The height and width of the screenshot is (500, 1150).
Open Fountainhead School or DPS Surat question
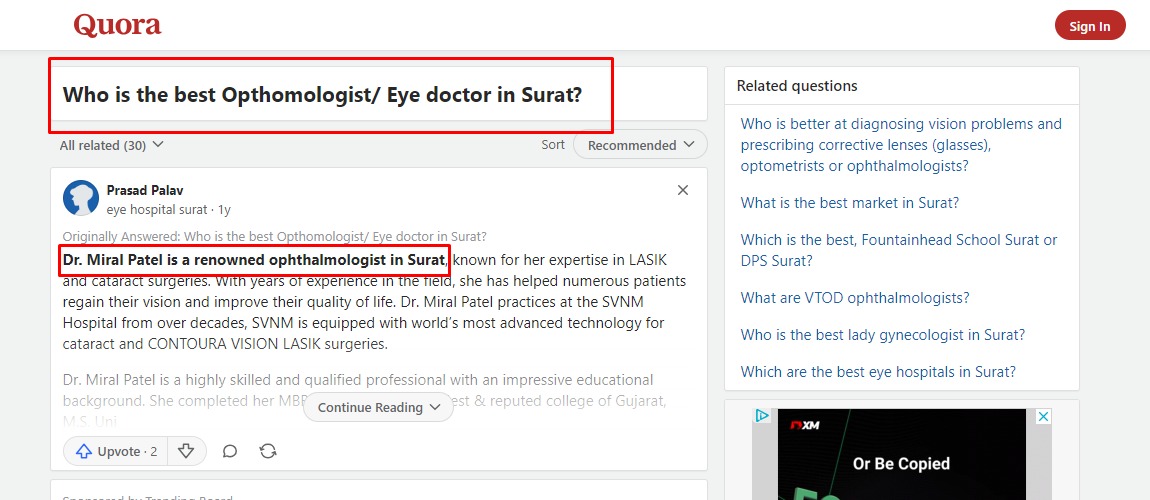click(898, 250)
